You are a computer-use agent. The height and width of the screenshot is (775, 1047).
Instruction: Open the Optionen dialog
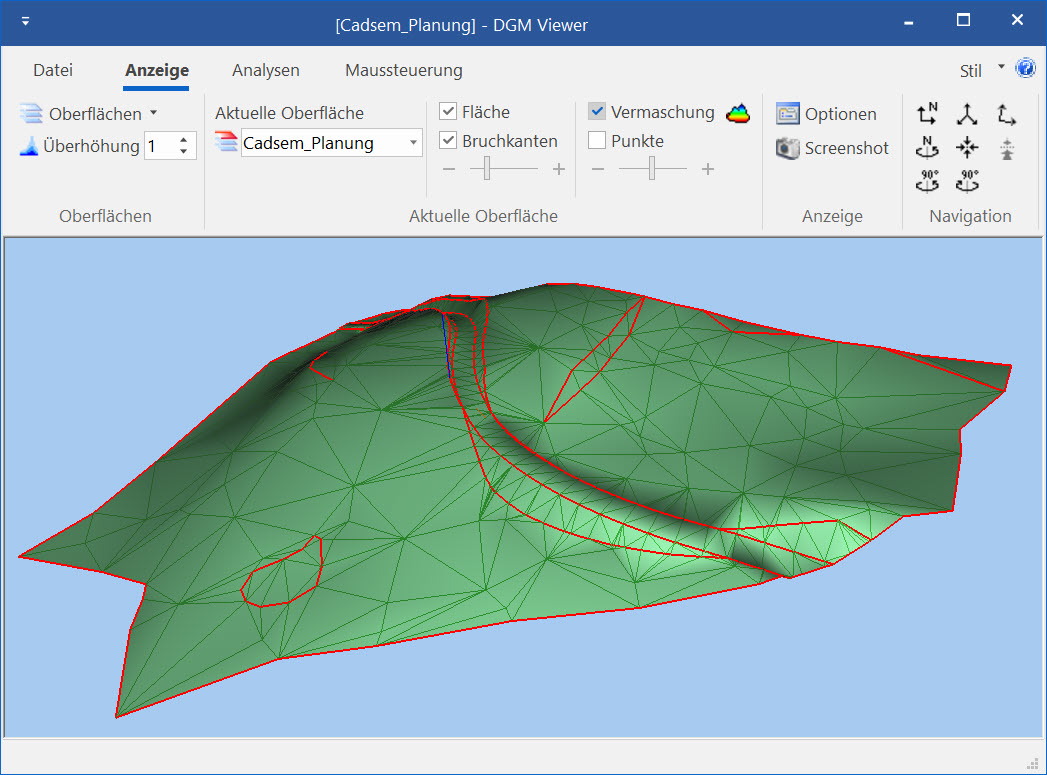pyautogui.click(x=828, y=114)
